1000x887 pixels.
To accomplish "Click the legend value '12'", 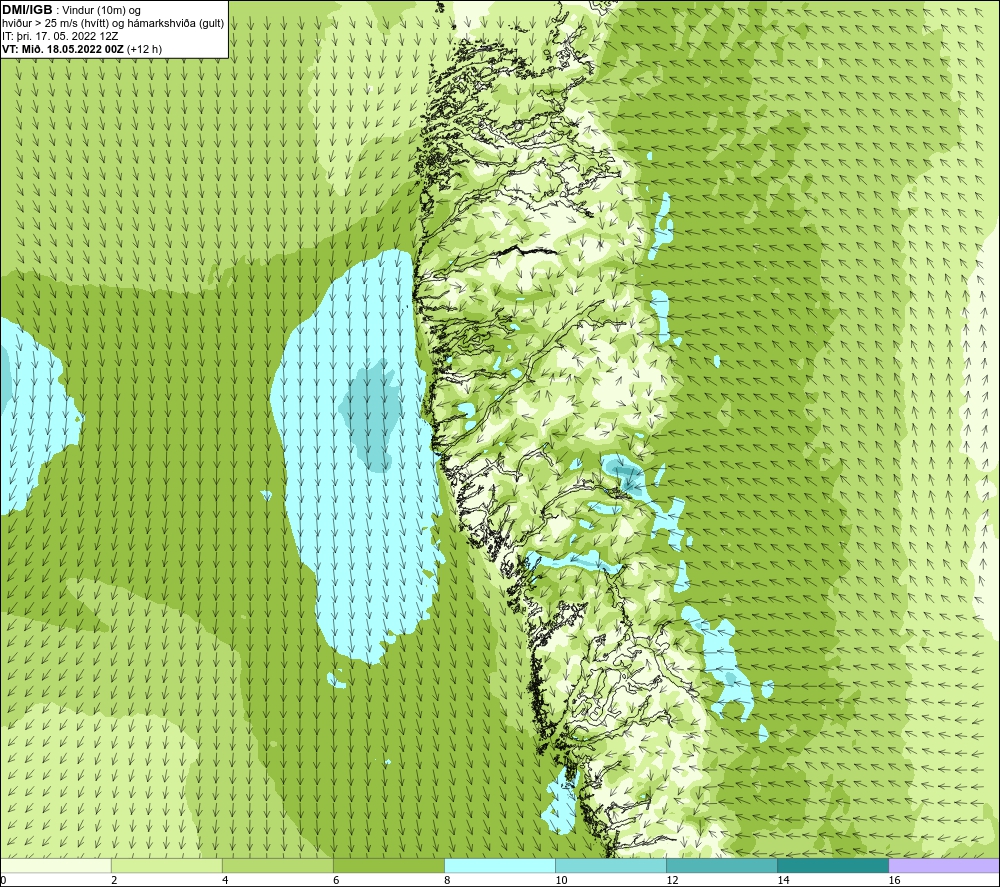I will 672,880.
